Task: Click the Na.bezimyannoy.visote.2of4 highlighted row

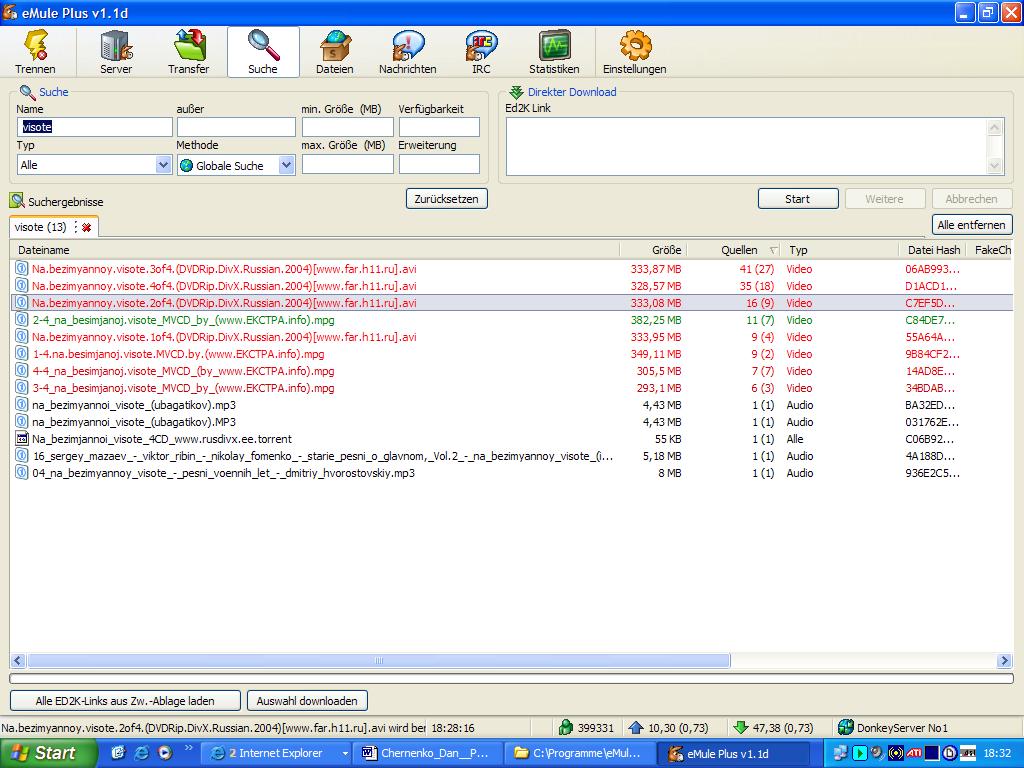Action: coord(511,303)
